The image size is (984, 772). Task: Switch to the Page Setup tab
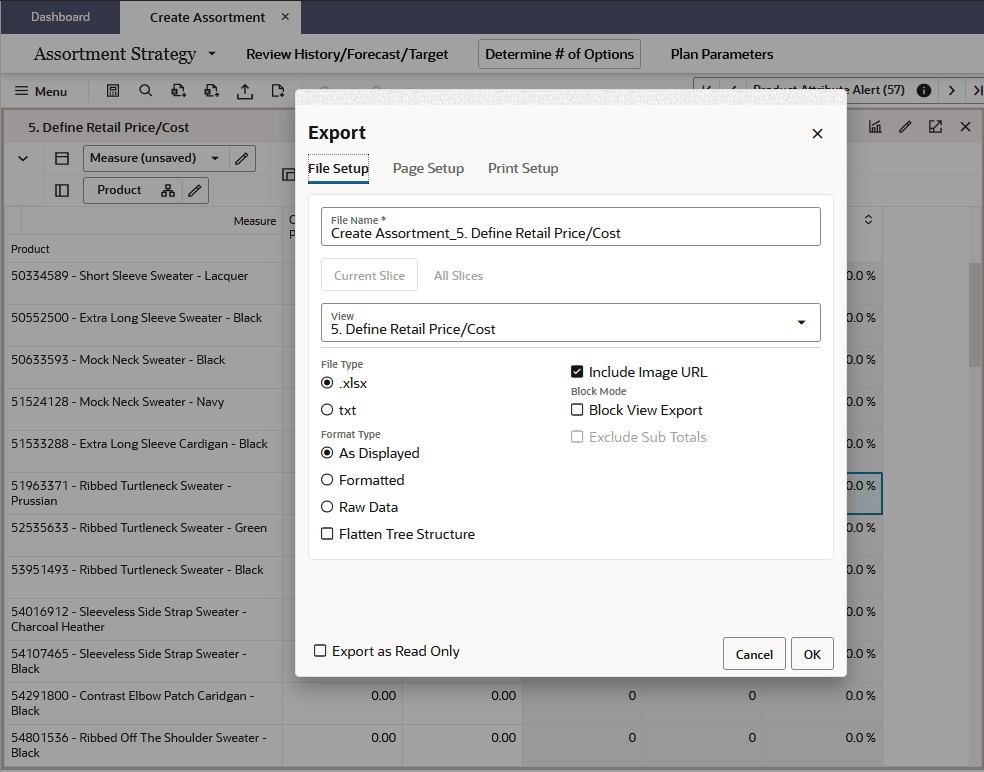point(428,168)
